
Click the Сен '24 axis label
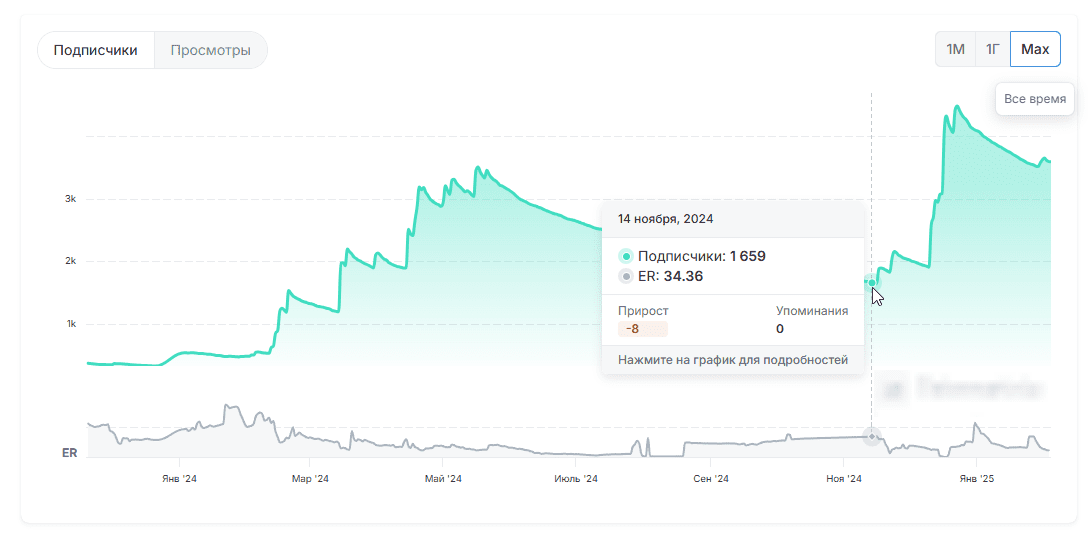click(710, 479)
